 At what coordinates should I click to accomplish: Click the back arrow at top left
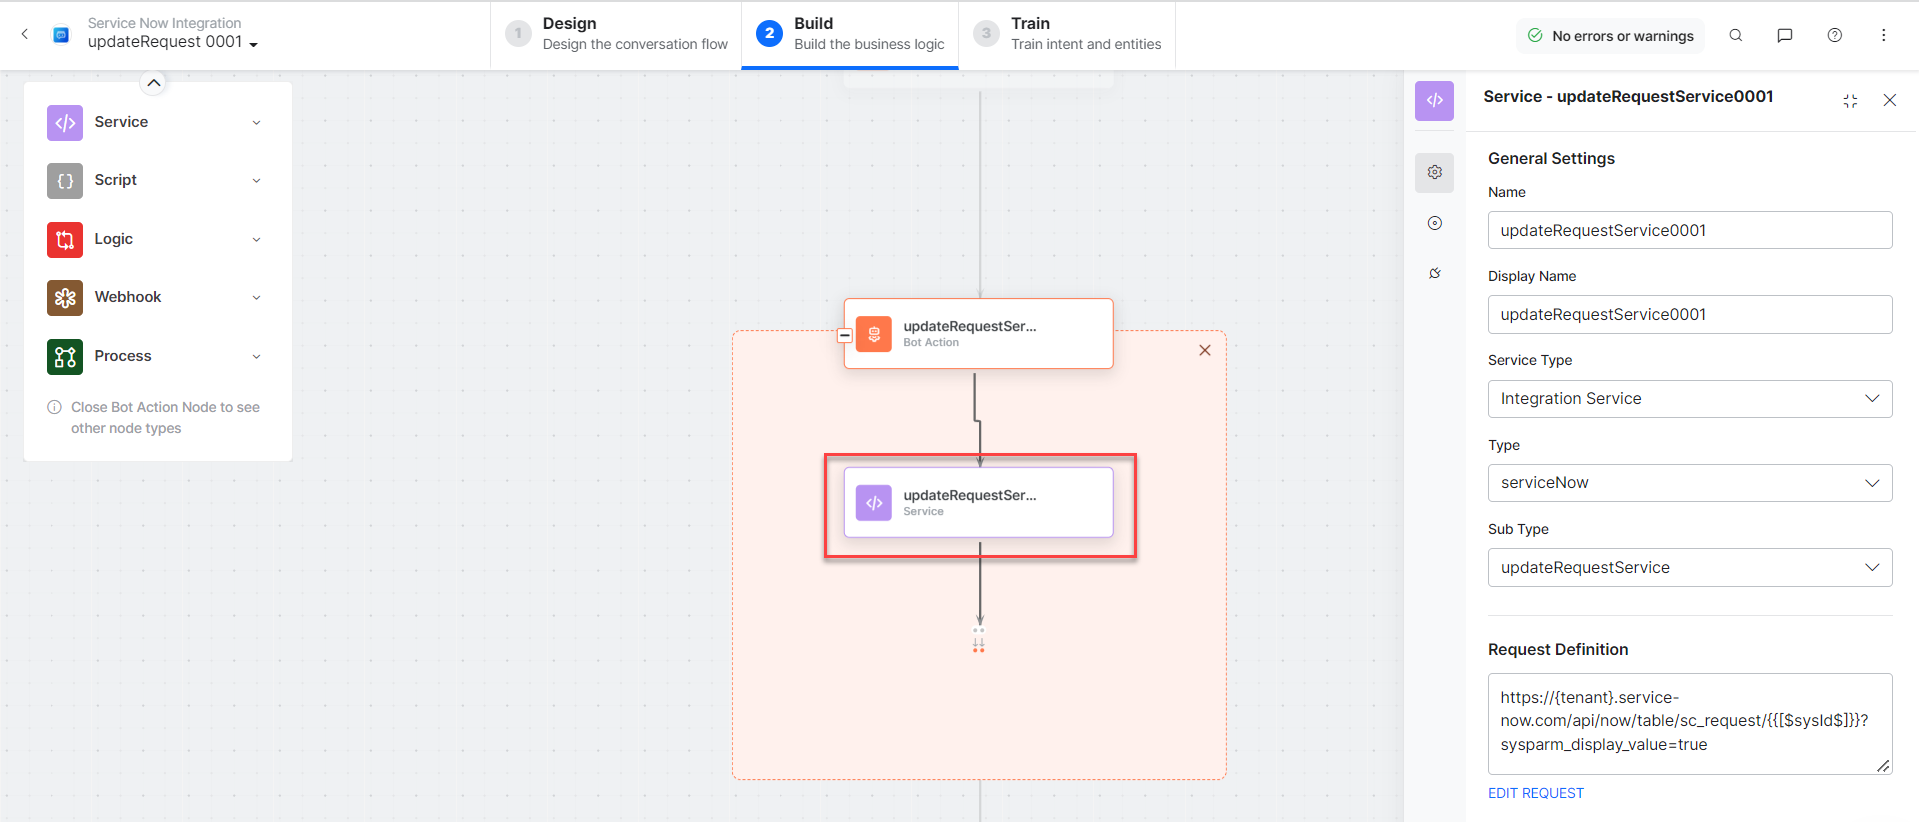click(x=25, y=34)
